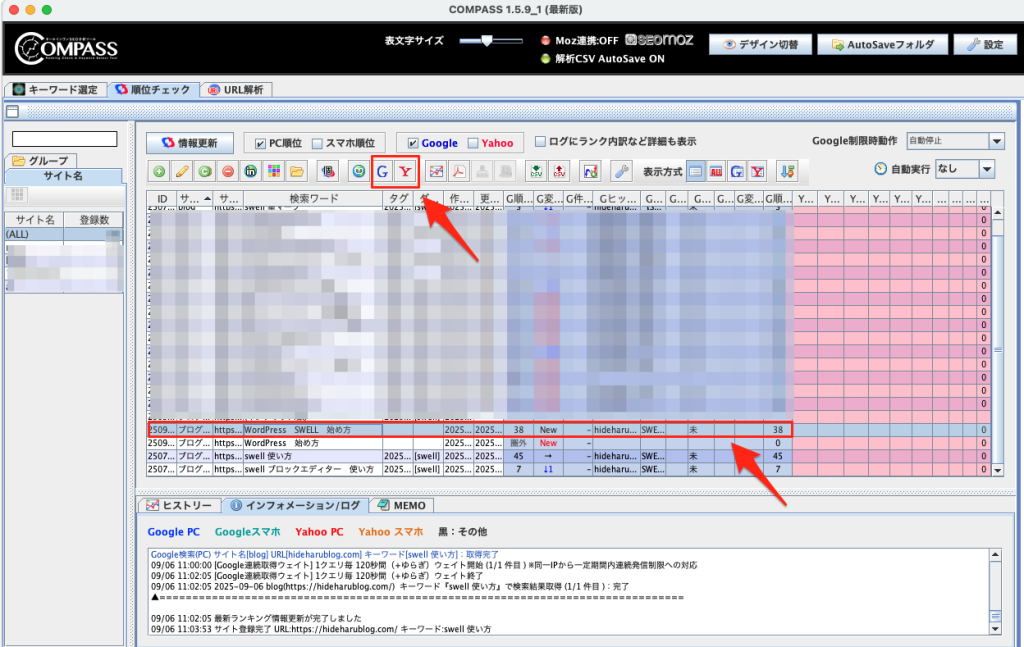Select the WordPress SWELL 始め方 row
This screenshot has width=1024, height=647.
point(312,429)
